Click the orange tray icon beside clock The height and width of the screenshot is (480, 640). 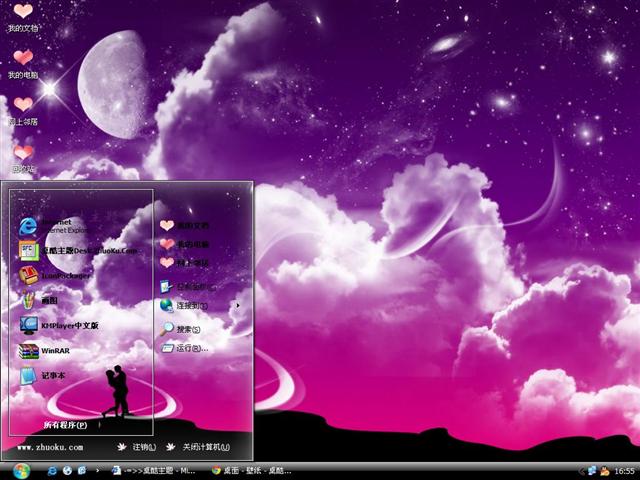coord(604,471)
